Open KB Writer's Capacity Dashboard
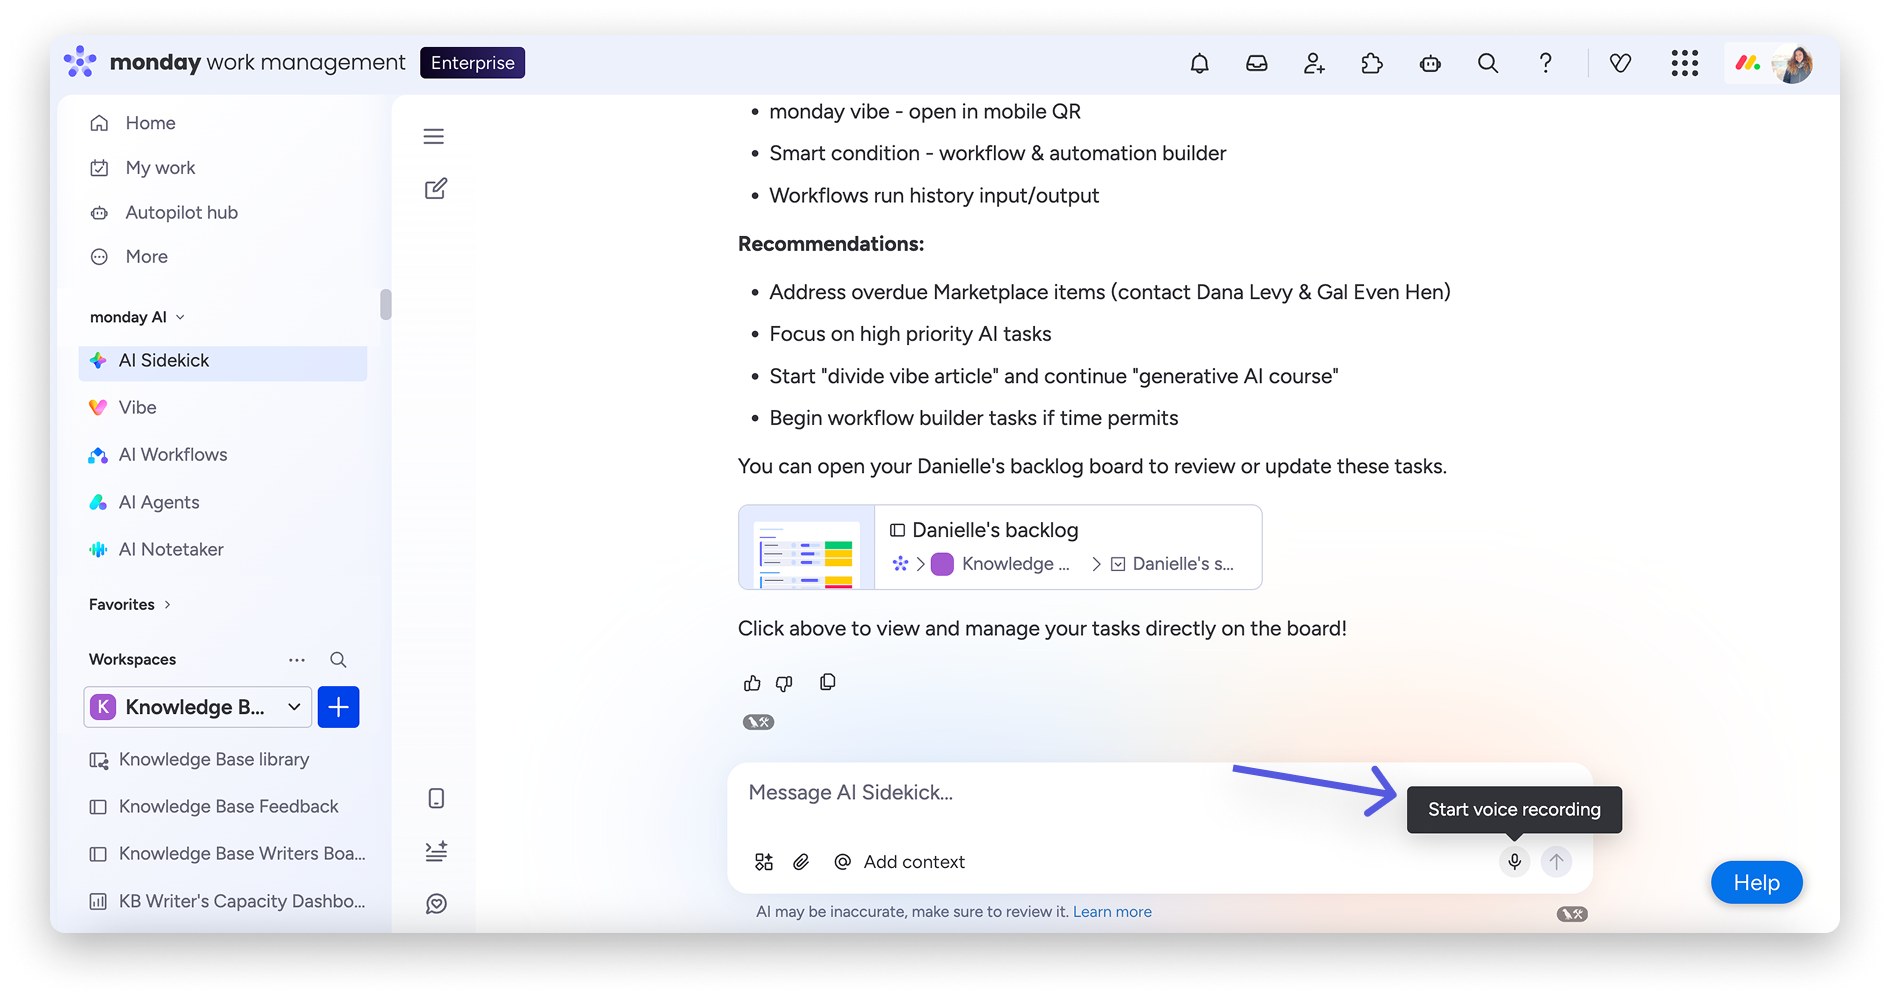This screenshot has width=1890, height=998. coord(242,902)
